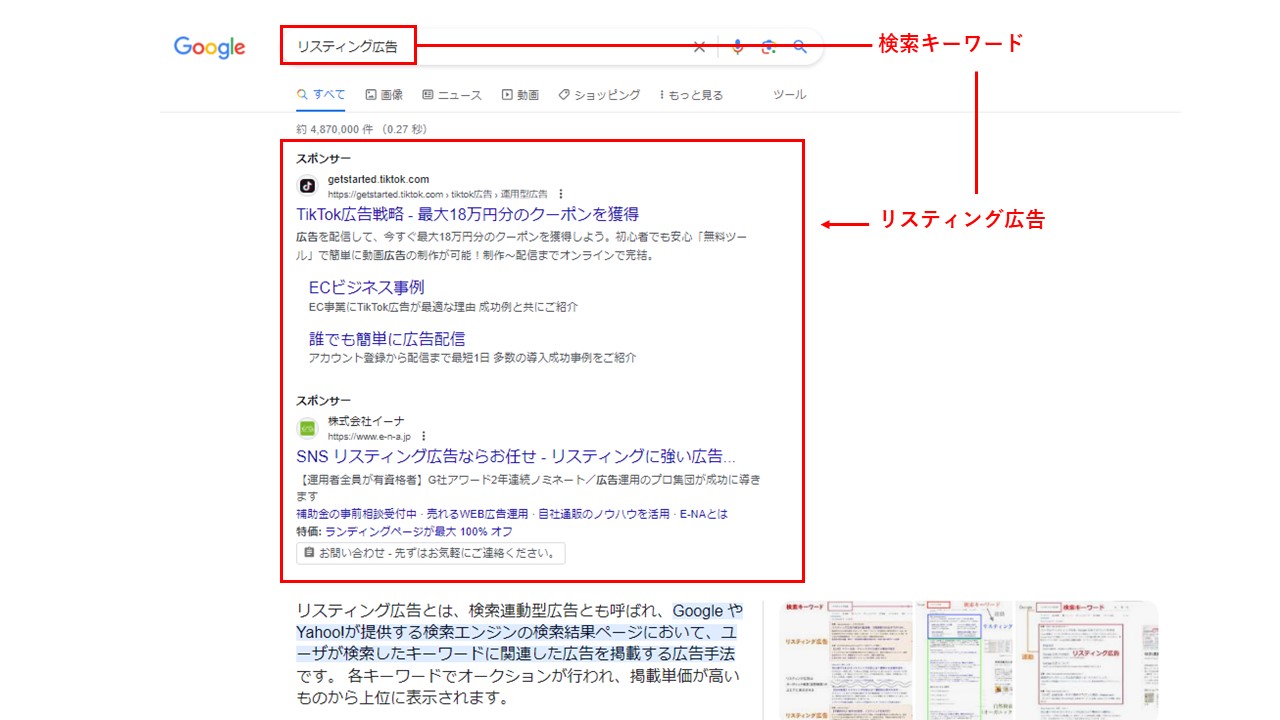Expand the もっと見る menu
This screenshot has height=720, width=1280.
tap(691, 95)
